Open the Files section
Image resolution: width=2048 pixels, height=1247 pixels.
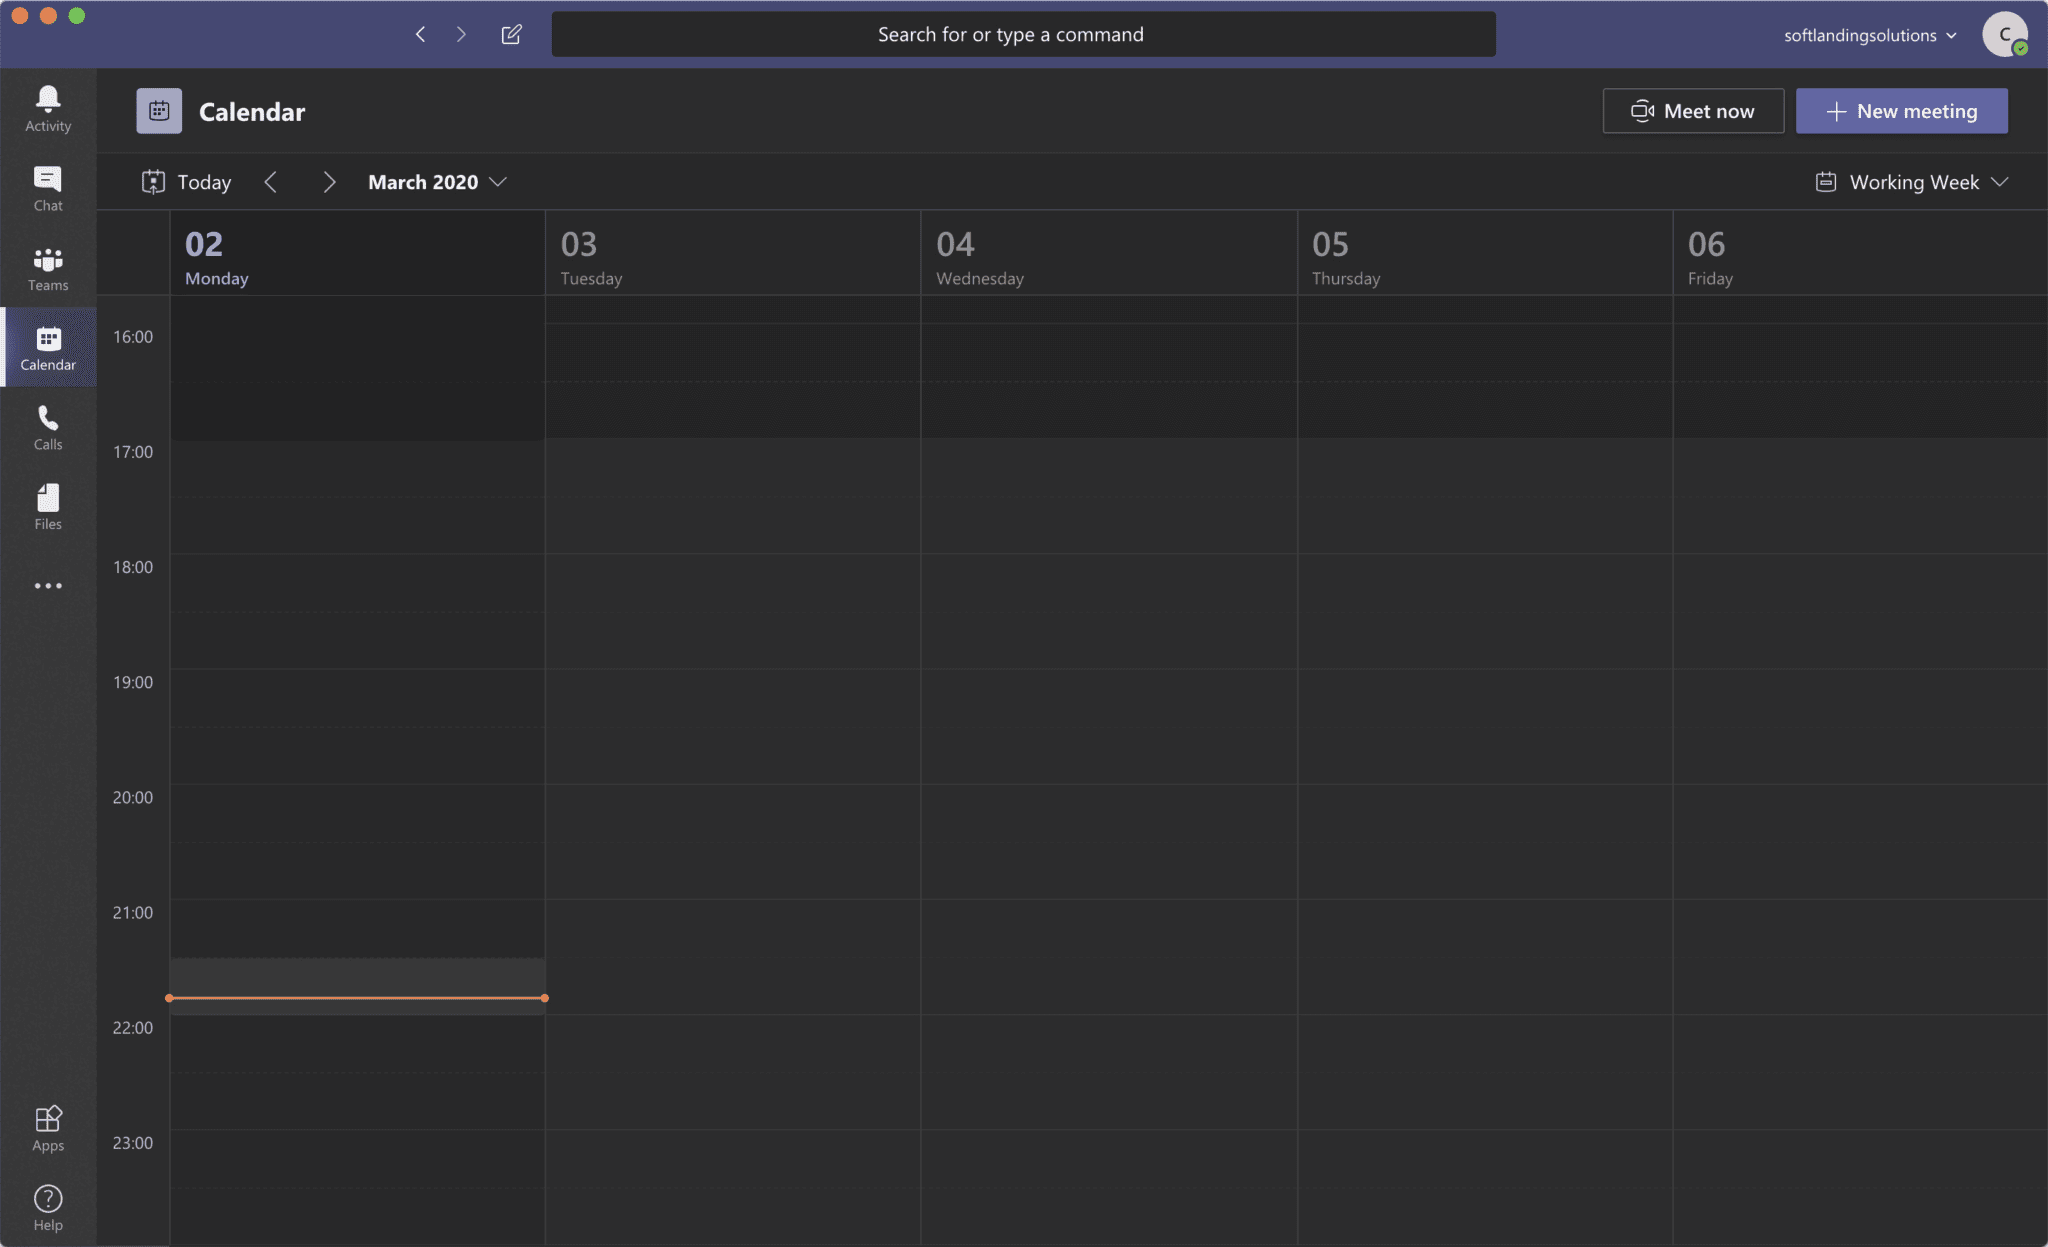pyautogui.click(x=47, y=506)
